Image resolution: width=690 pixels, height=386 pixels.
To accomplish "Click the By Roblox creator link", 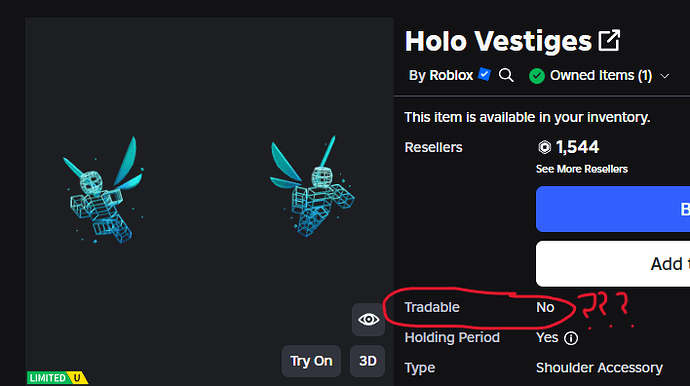I will point(441,75).
